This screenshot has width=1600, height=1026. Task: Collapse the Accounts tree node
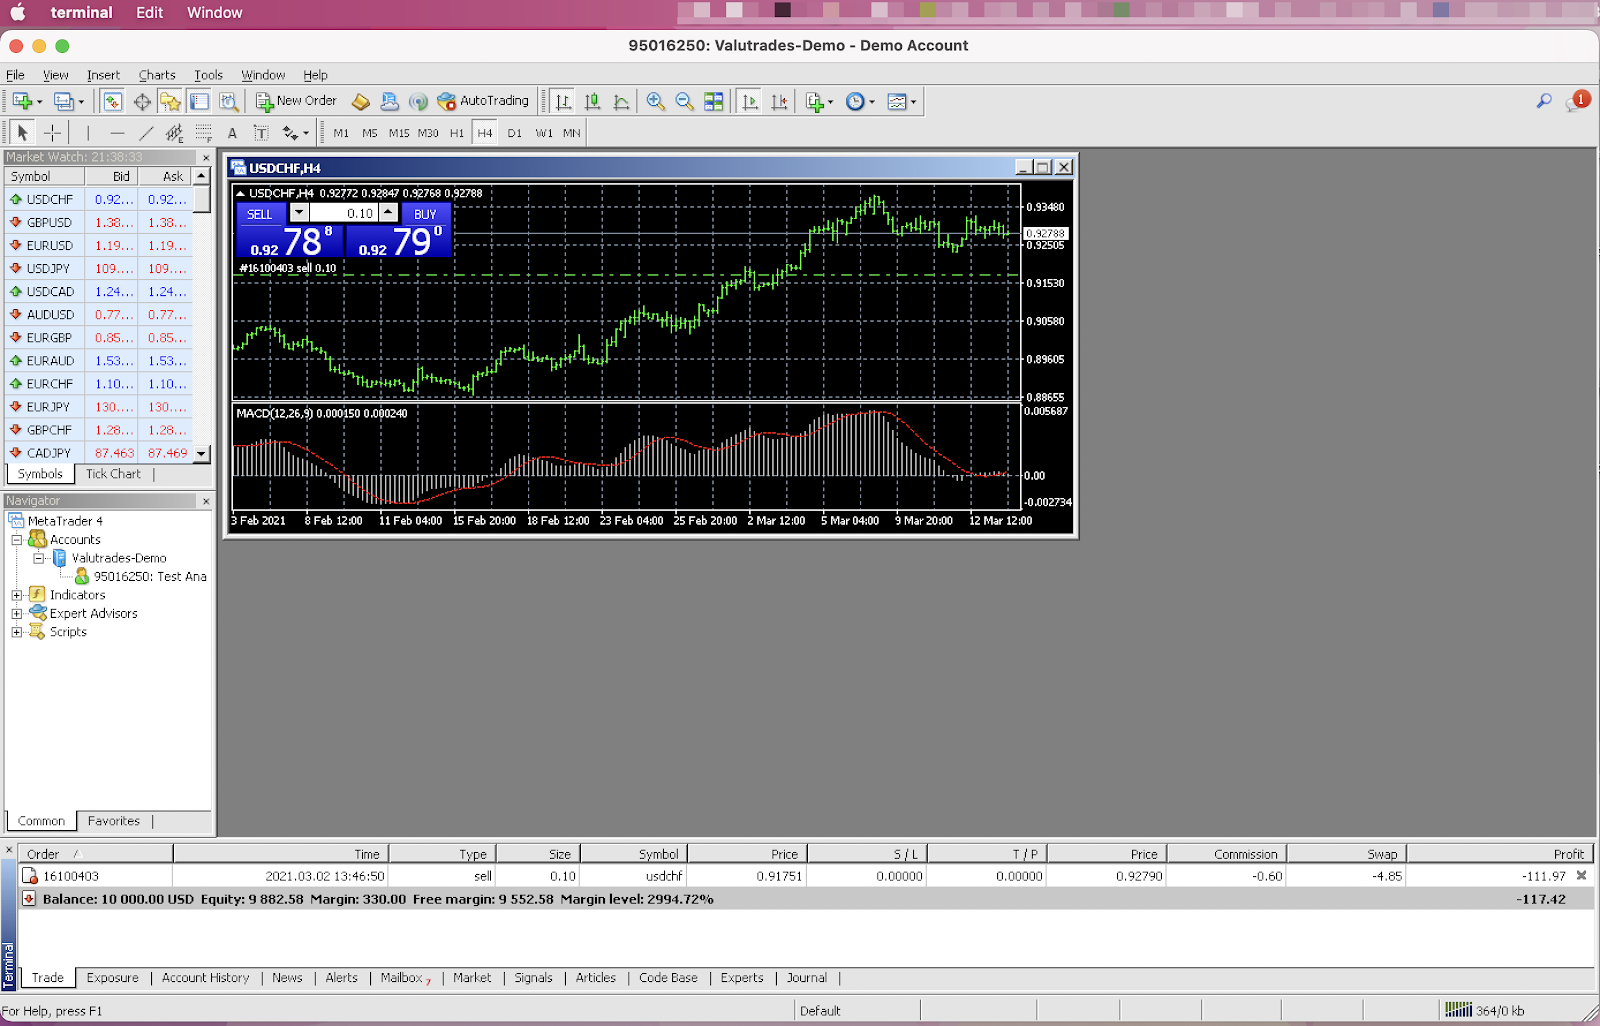pyautogui.click(x=17, y=540)
